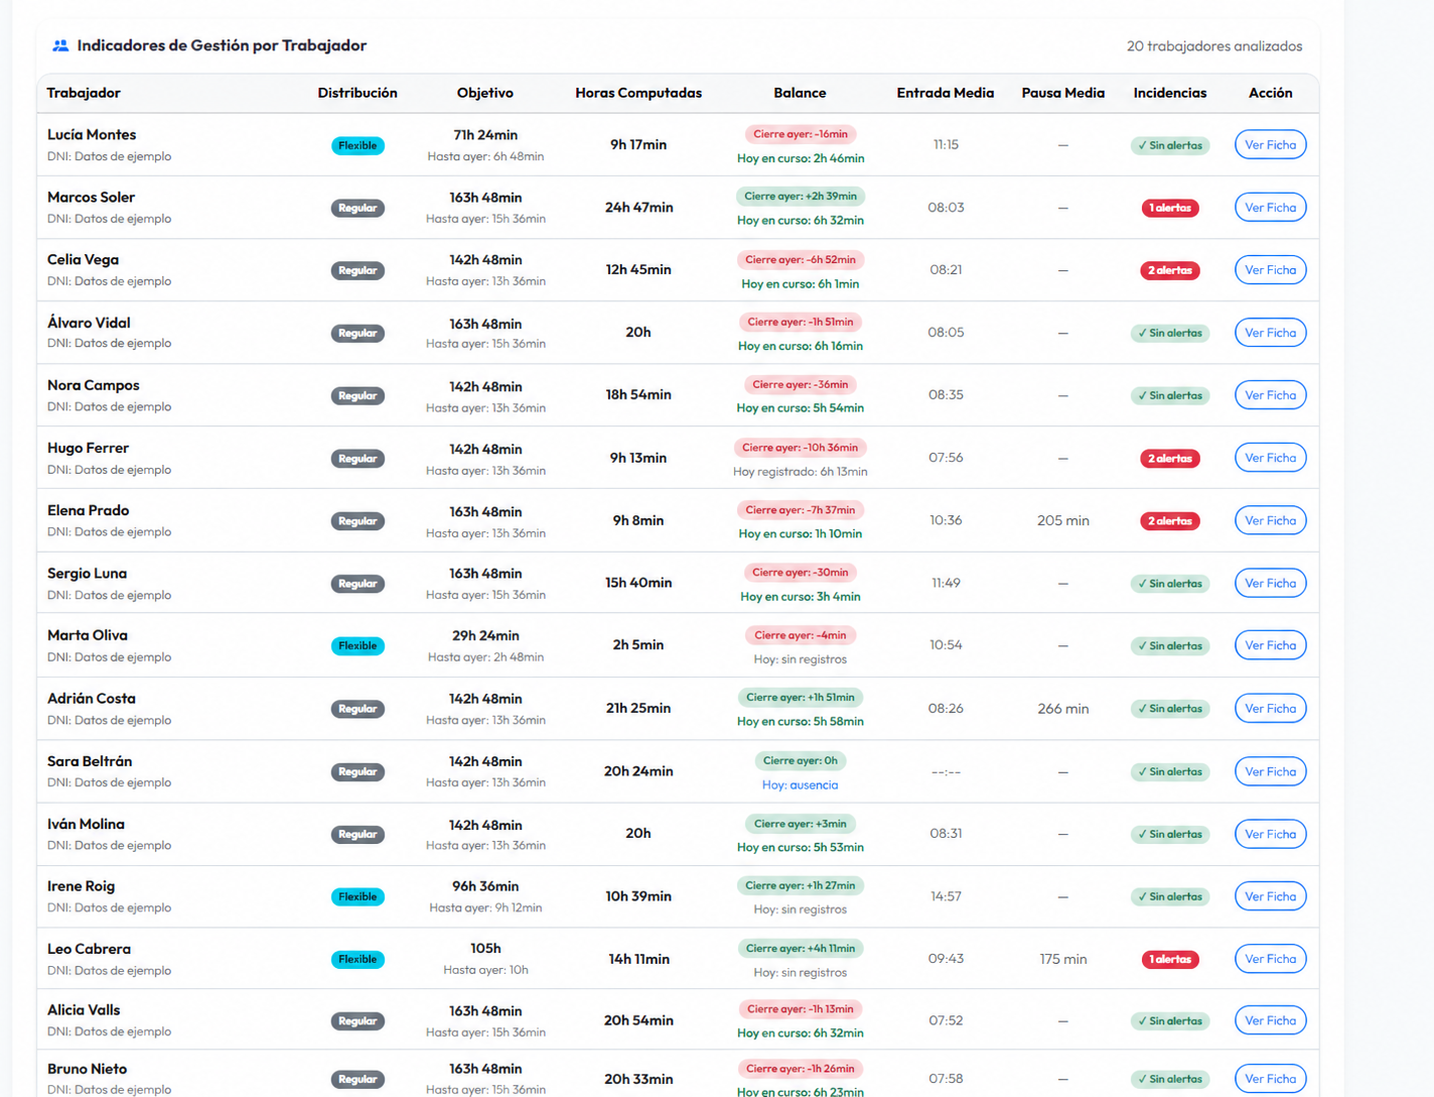Open Ver Ficha for Marcos Soler
Viewport: 1434px width, 1097px height.
(1270, 208)
